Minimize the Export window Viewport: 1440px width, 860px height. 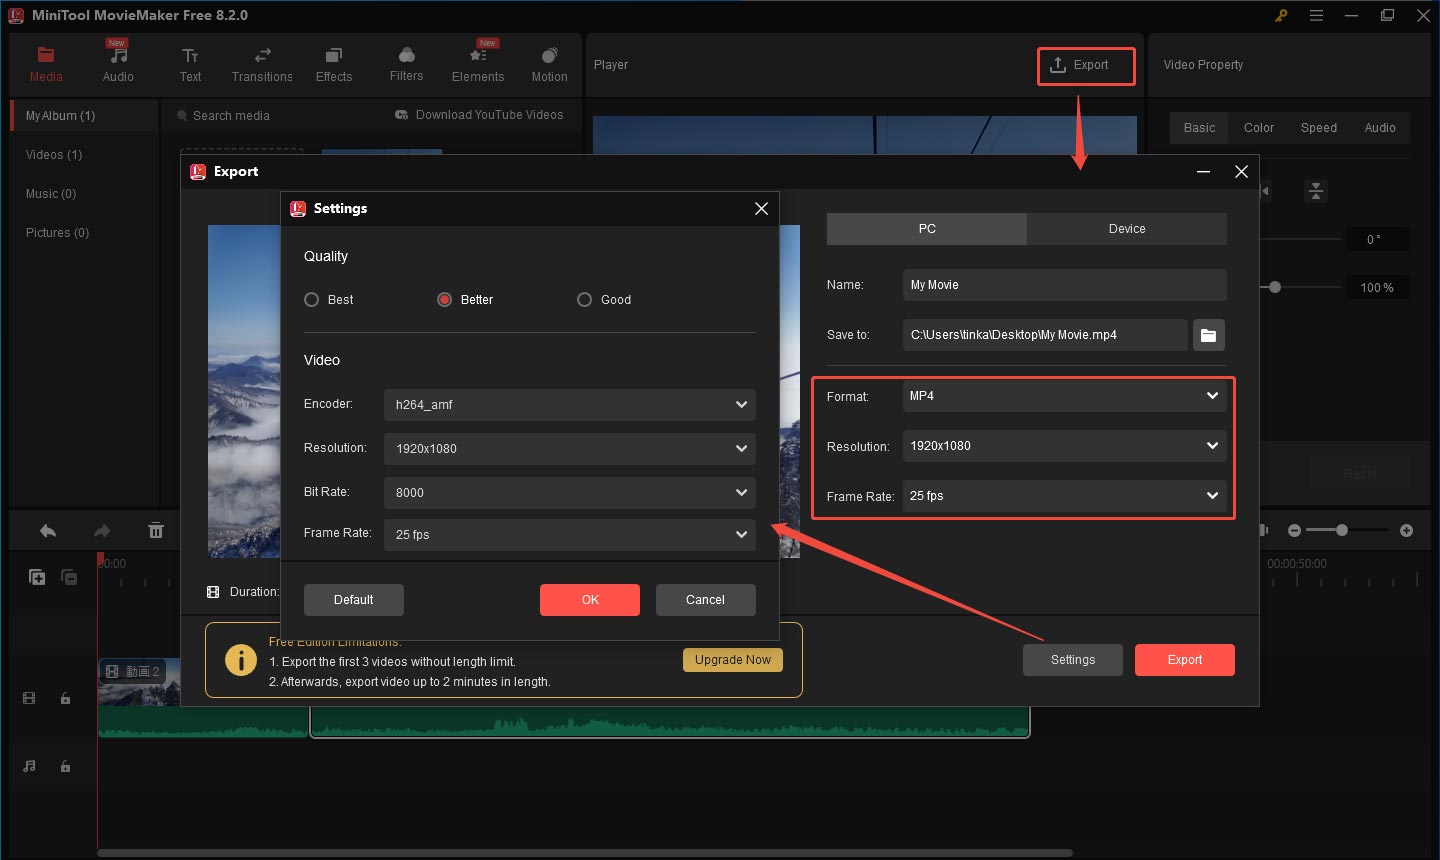coord(1203,172)
